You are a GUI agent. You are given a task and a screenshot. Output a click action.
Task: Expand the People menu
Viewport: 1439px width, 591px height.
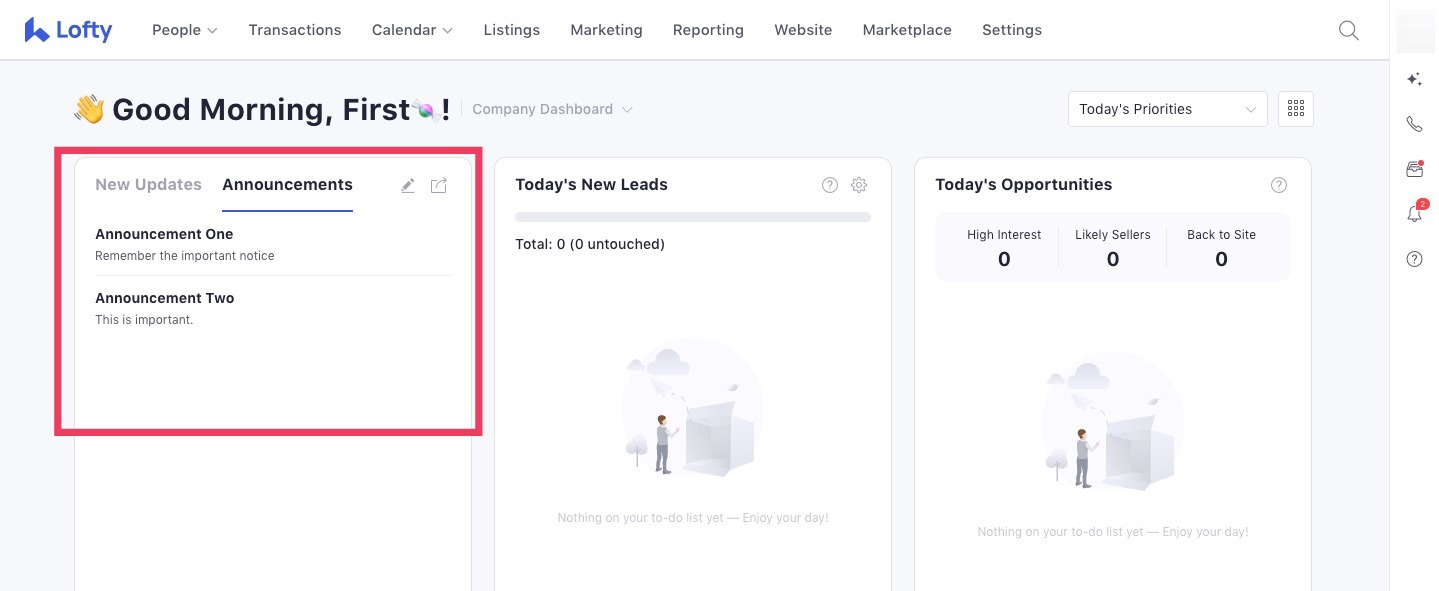point(184,30)
